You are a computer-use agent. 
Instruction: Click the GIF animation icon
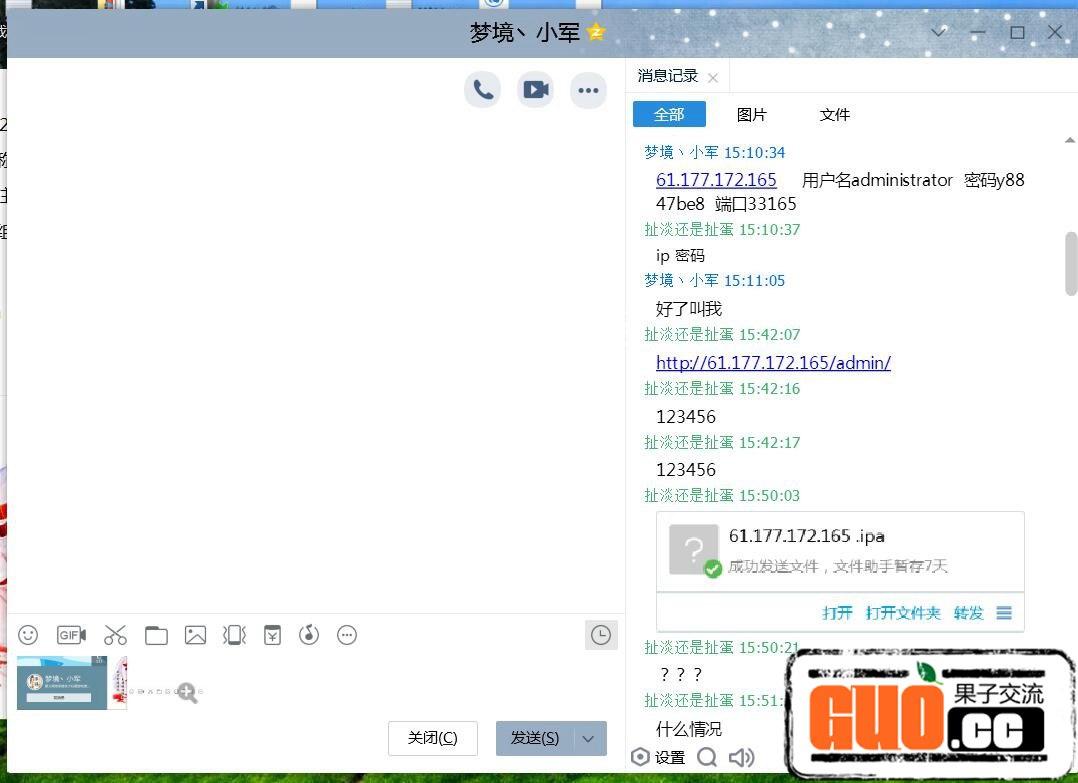[x=71, y=635]
